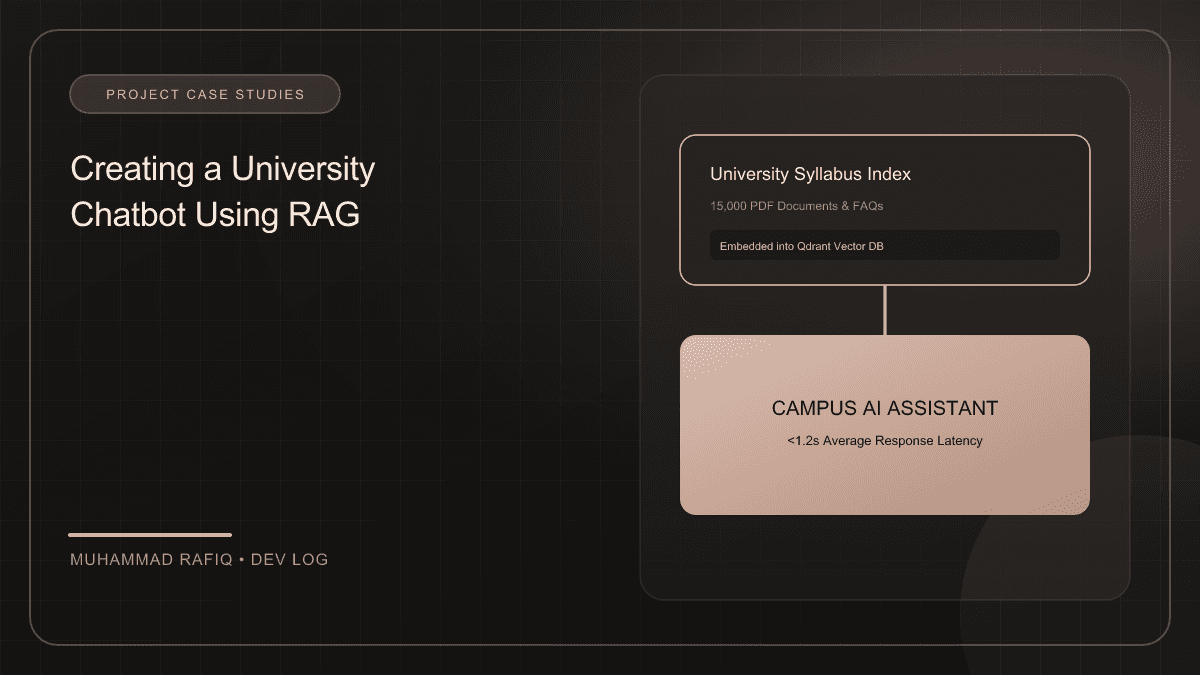1200x675 pixels.
Task: Click 'MUHAMMAD RAFIQ • DEV LOG' footer text
Action: (x=199, y=560)
